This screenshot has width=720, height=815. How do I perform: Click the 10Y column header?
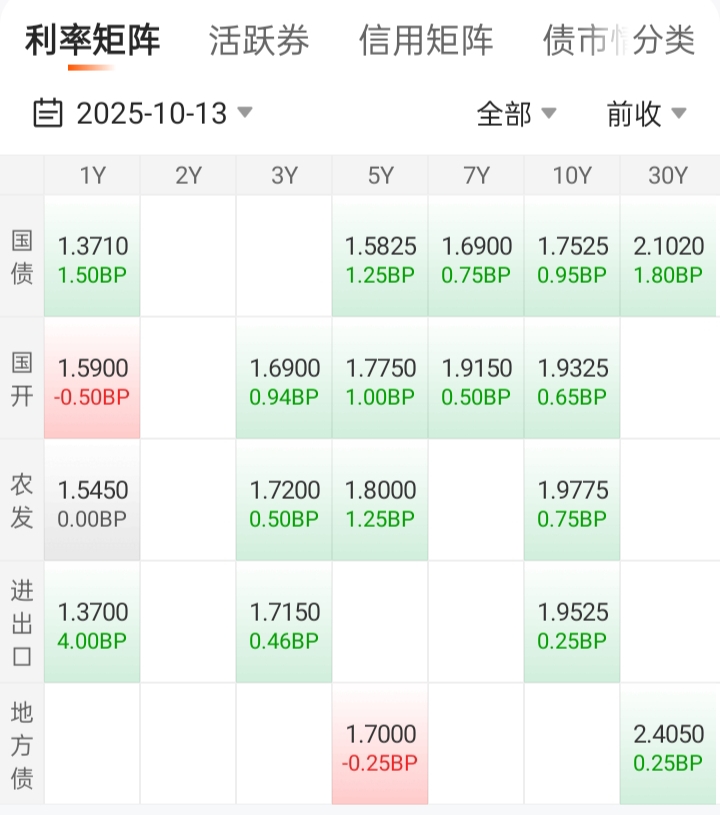coord(572,176)
